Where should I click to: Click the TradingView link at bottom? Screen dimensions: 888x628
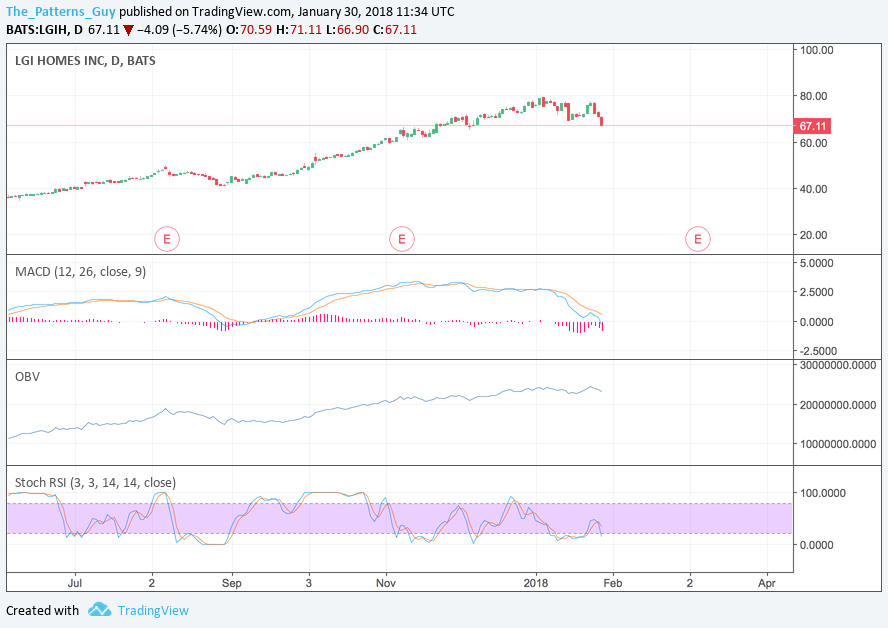pos(153,610)
